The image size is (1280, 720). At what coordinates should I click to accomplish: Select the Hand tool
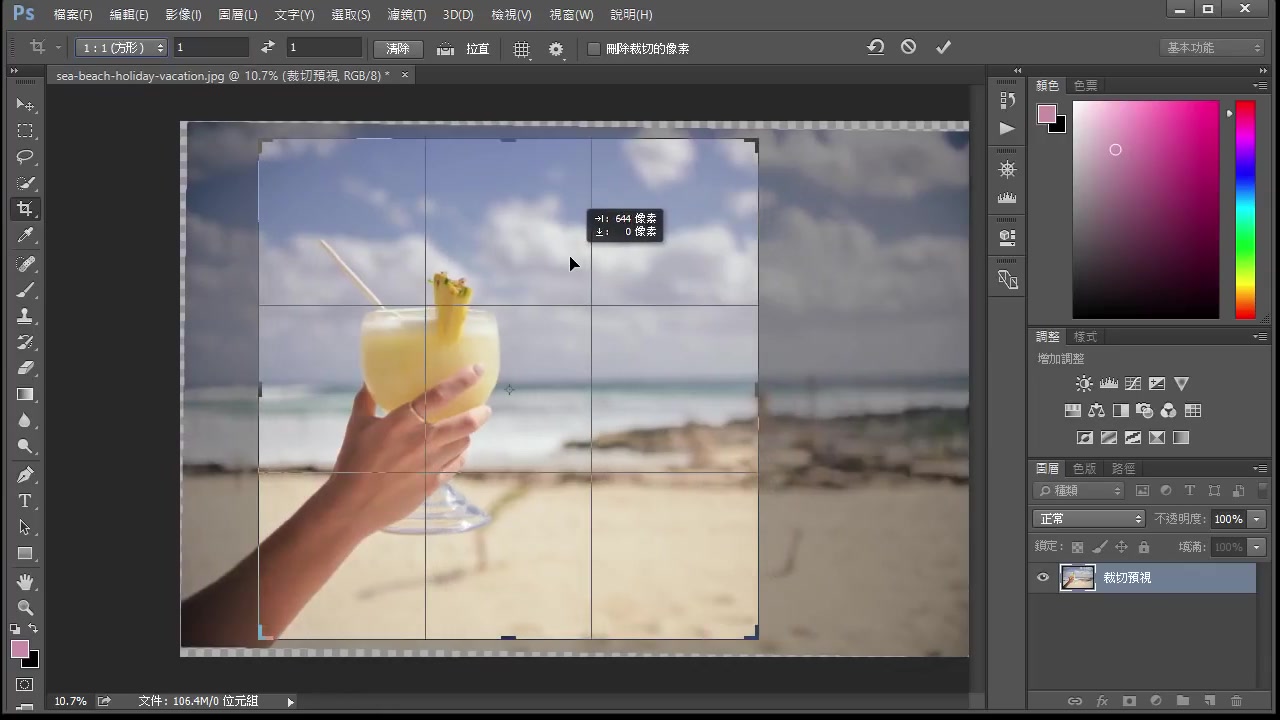pos(26,581)
